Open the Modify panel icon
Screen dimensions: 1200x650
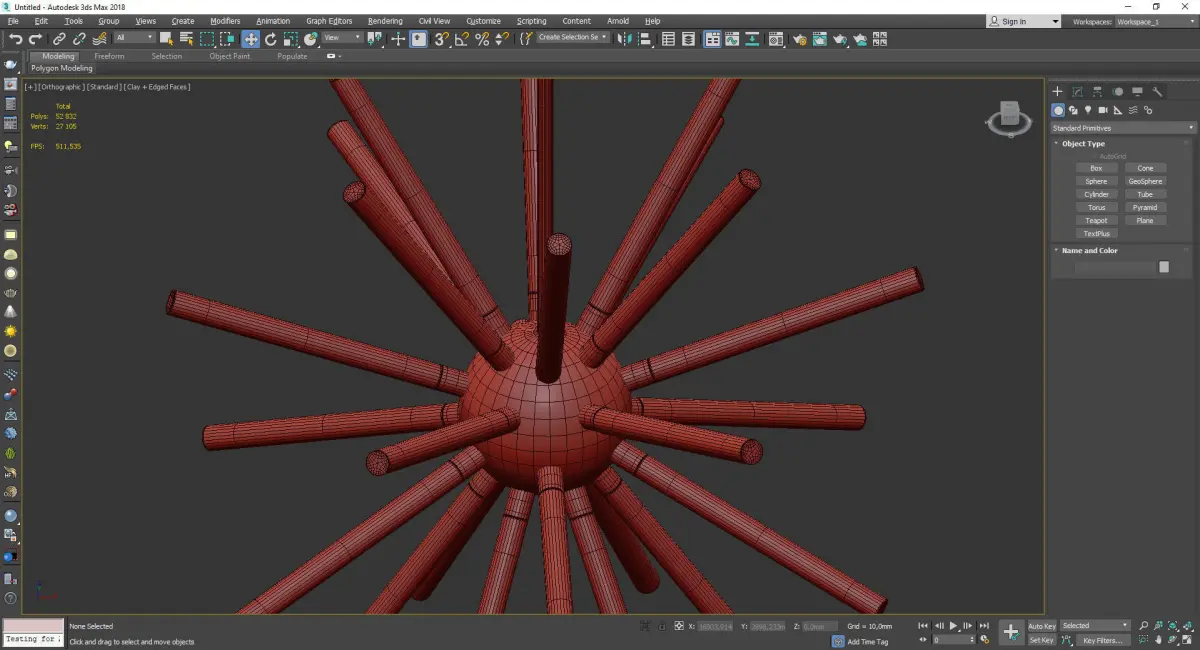(x=1077, y=92)
